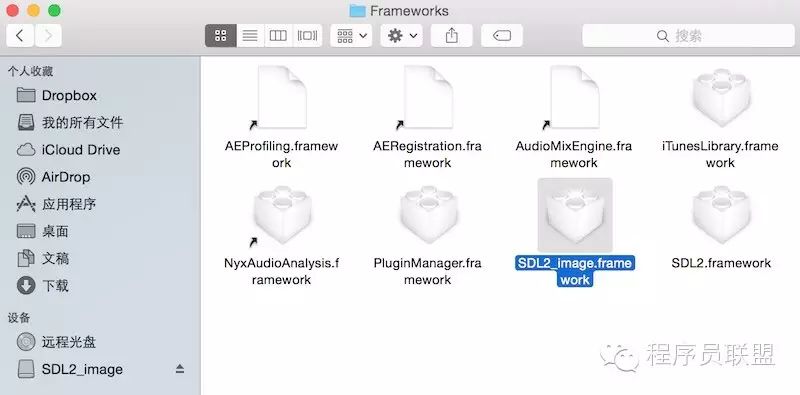Click the Share toolbar button
Screen dimensions: 800x395
(x=452, y=35)
